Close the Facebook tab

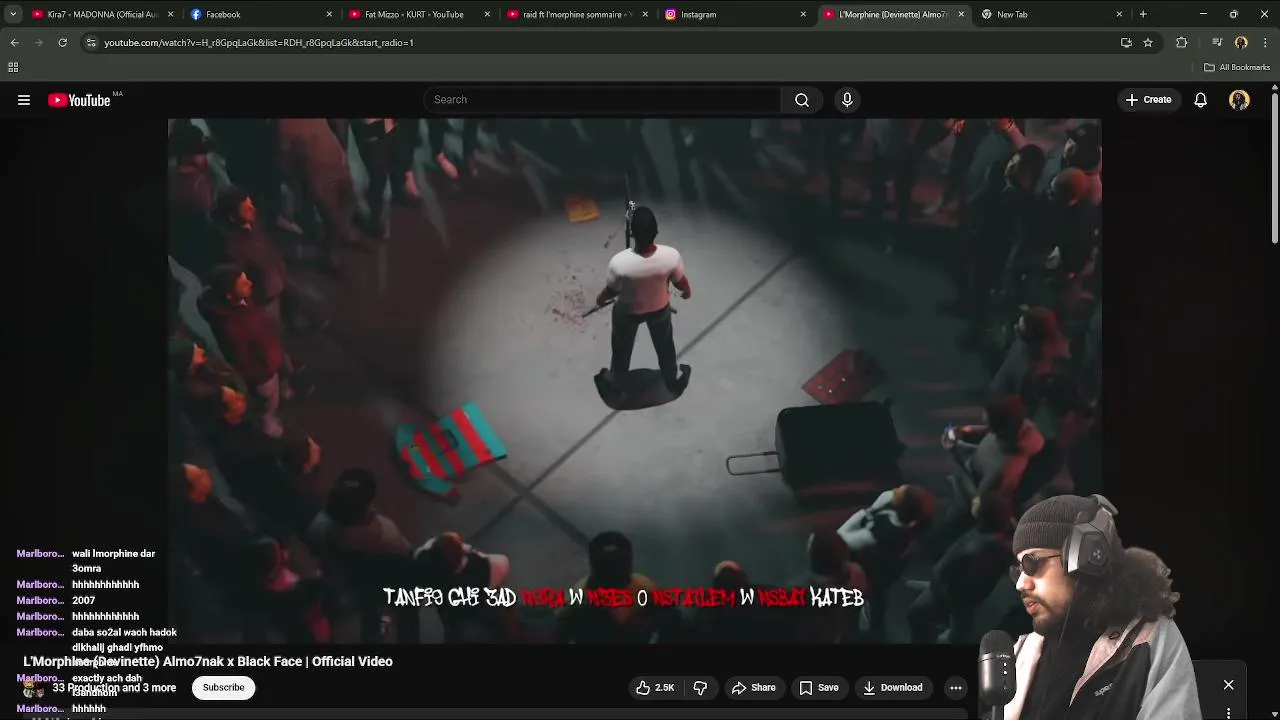pos(329,14)
